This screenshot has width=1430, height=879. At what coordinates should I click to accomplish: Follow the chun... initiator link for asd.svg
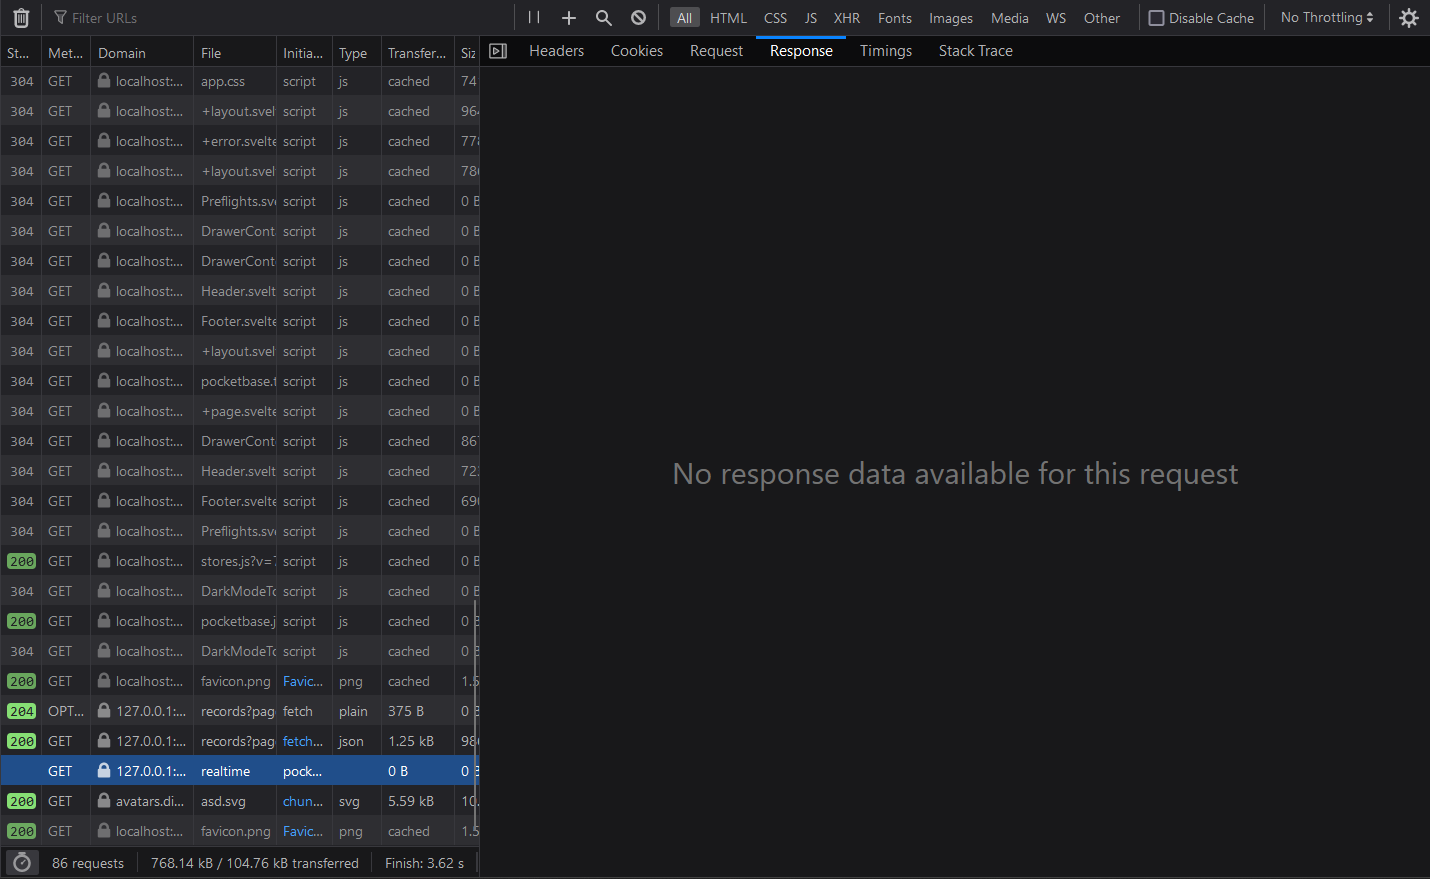click(303, 801)
